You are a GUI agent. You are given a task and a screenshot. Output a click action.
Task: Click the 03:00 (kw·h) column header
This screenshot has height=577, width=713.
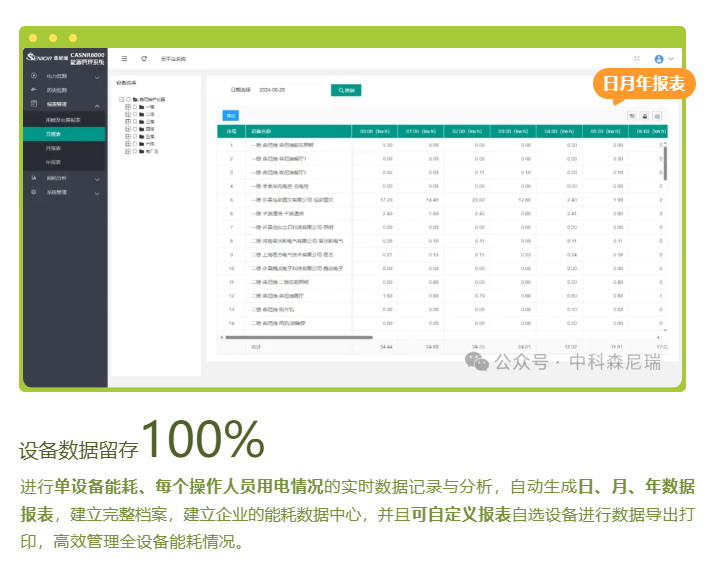point(513,131)
